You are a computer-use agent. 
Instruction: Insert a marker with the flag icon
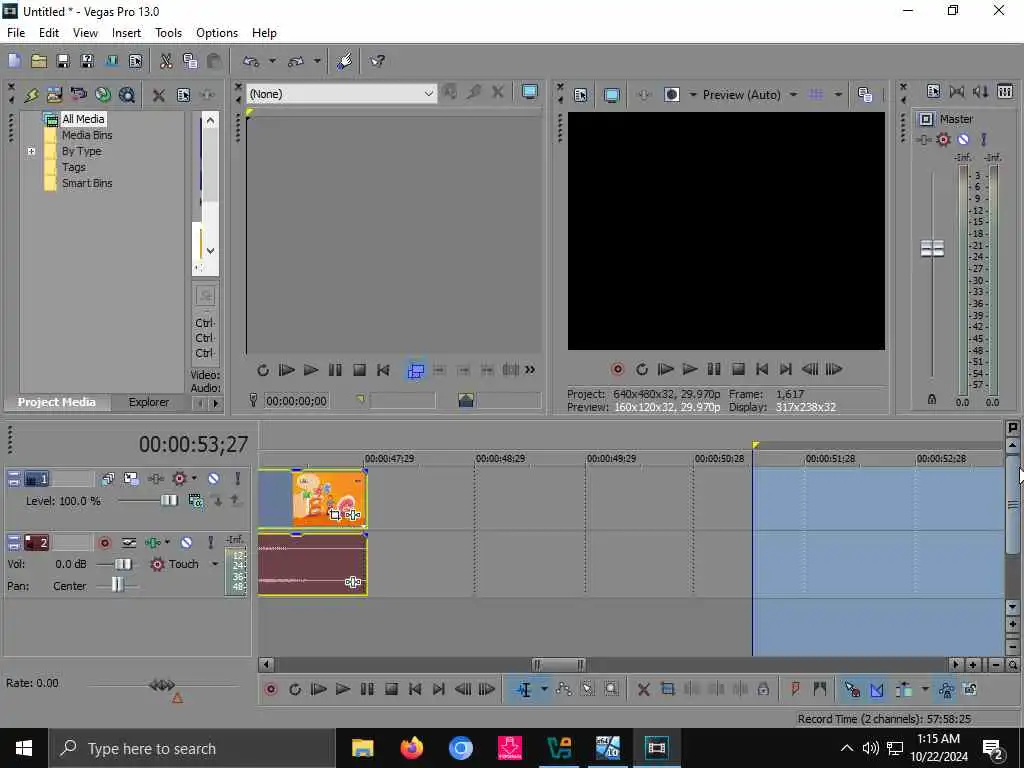coord(795,690)
